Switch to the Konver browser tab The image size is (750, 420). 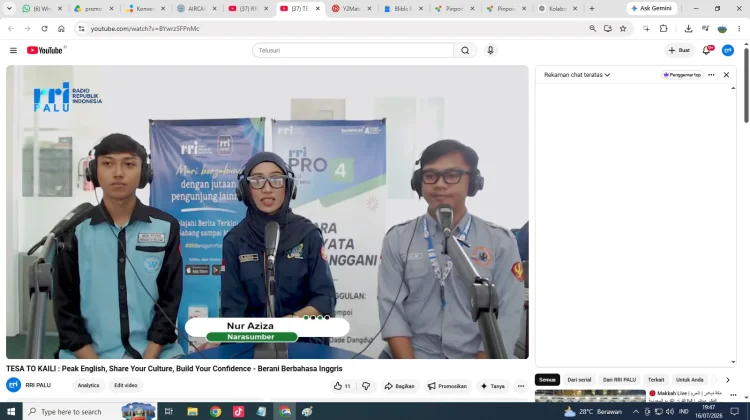145,9
